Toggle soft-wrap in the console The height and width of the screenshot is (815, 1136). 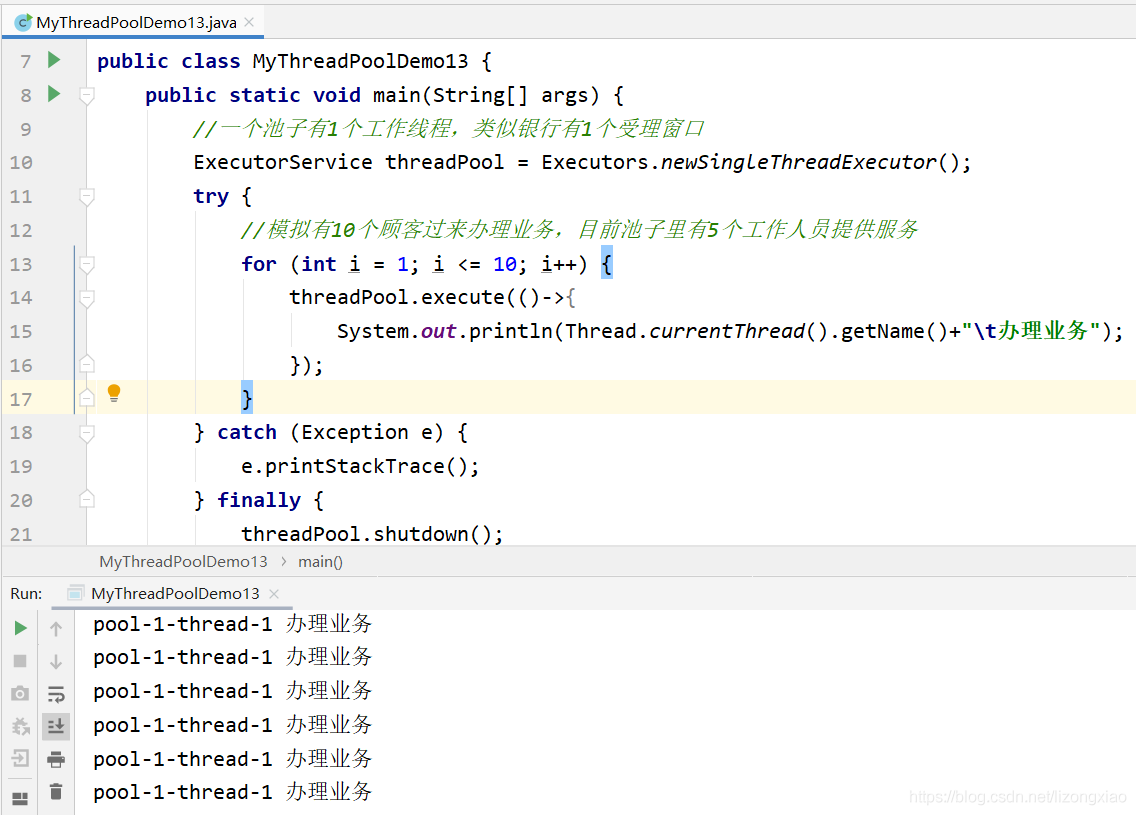pyautogui.click(x=56, y=694)
